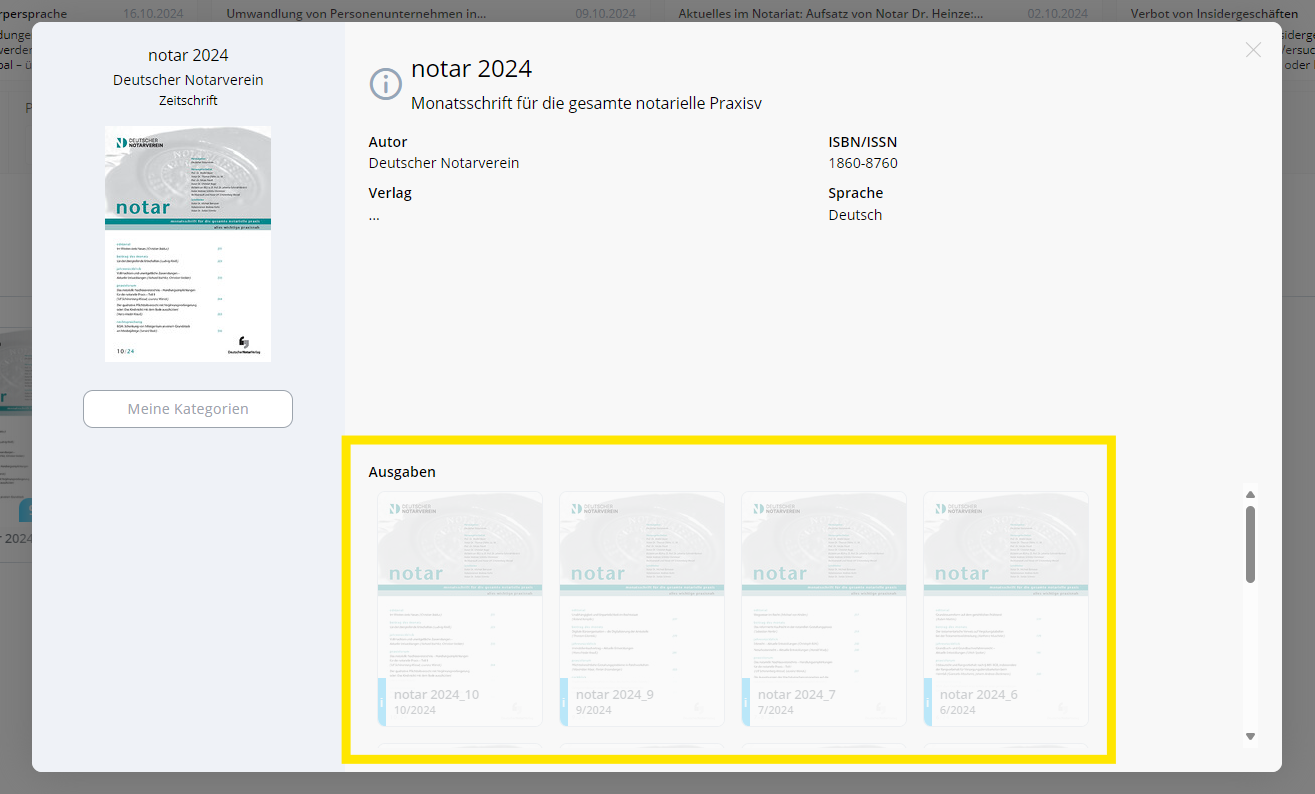Click the ISSN number 1860-8760

coord(863,163)
